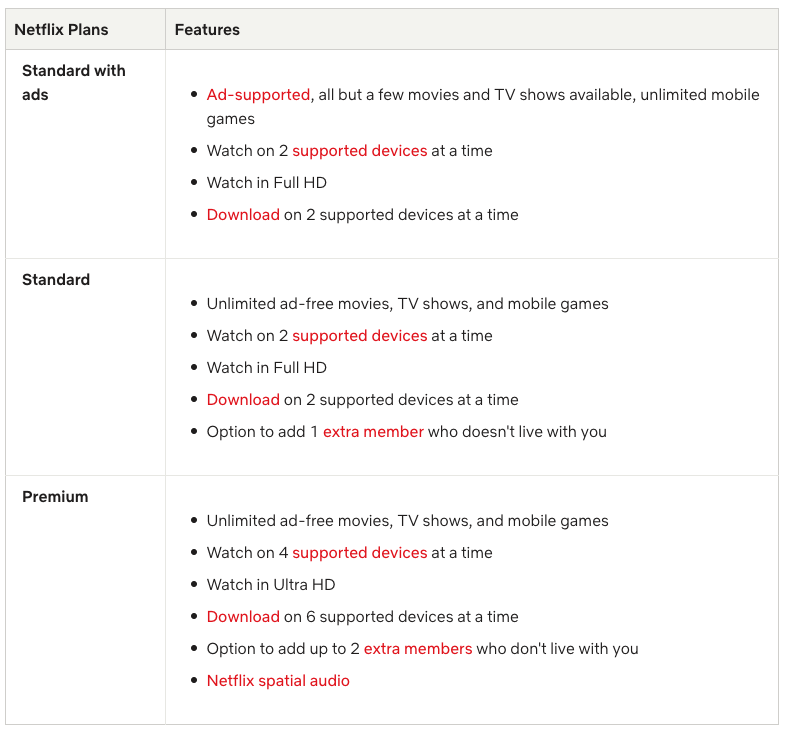
Task: Open Download link in Standard with ads row
Action: coord(243,215)
